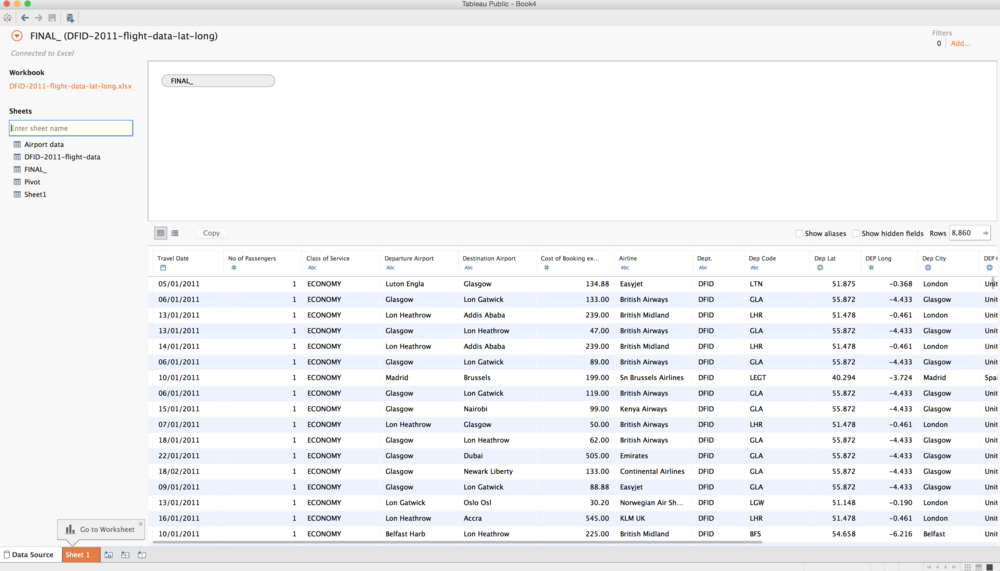Image resolution: width=1000 pixels, height=571 pixels.
Task: Click the LEGT Dep Code cell
Action: pyautogui.click(x=758, y=378)
